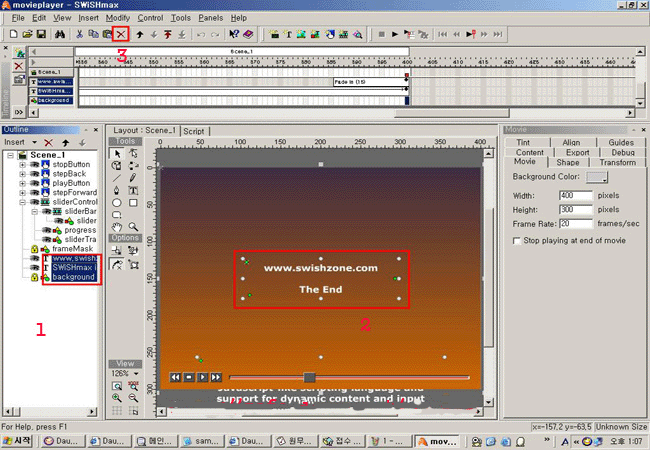Open a file with the folder icon
Viewport: 650px width, 450px height.
(x=27, y=34)
